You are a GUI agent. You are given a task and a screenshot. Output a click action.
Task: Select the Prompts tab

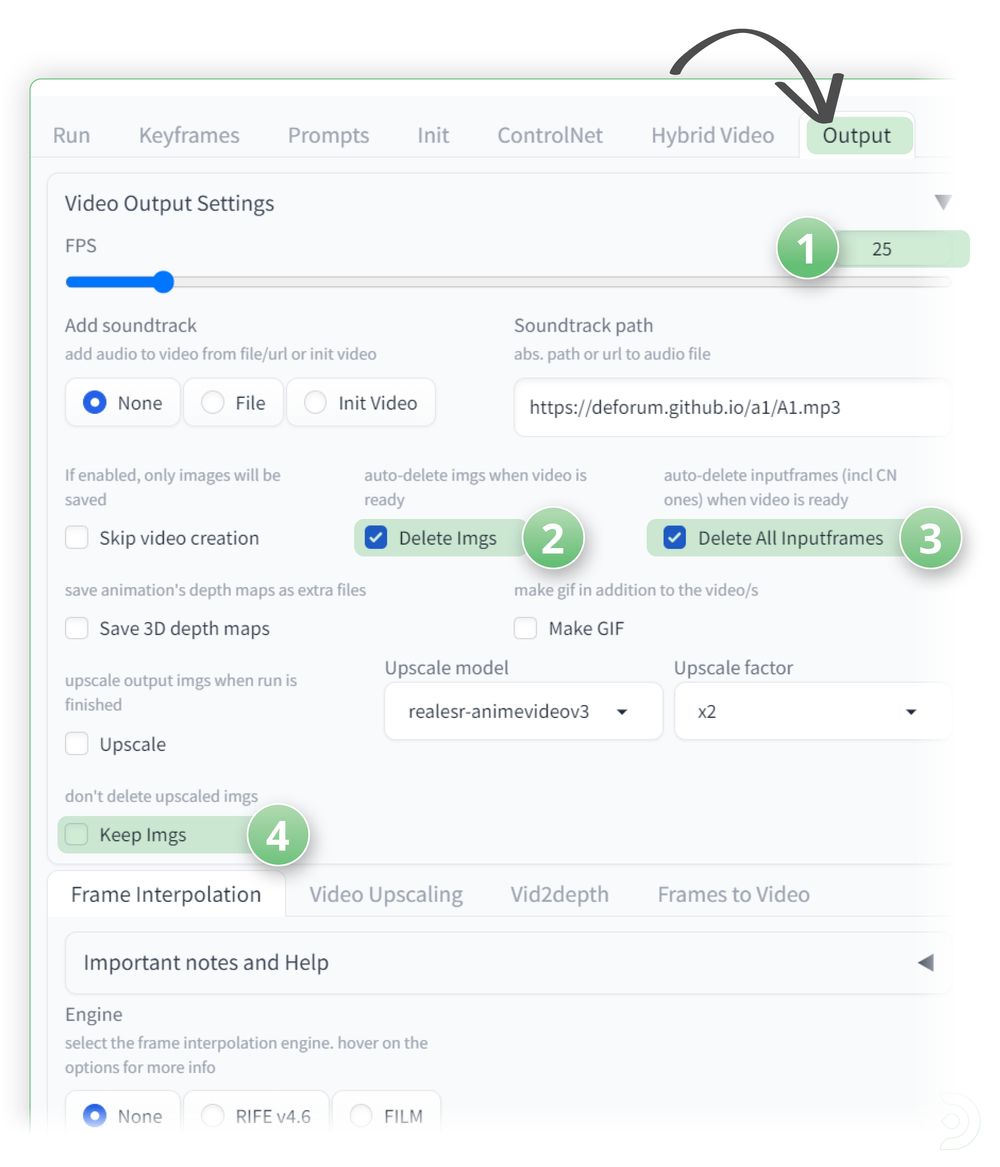(x=328, y=135)
